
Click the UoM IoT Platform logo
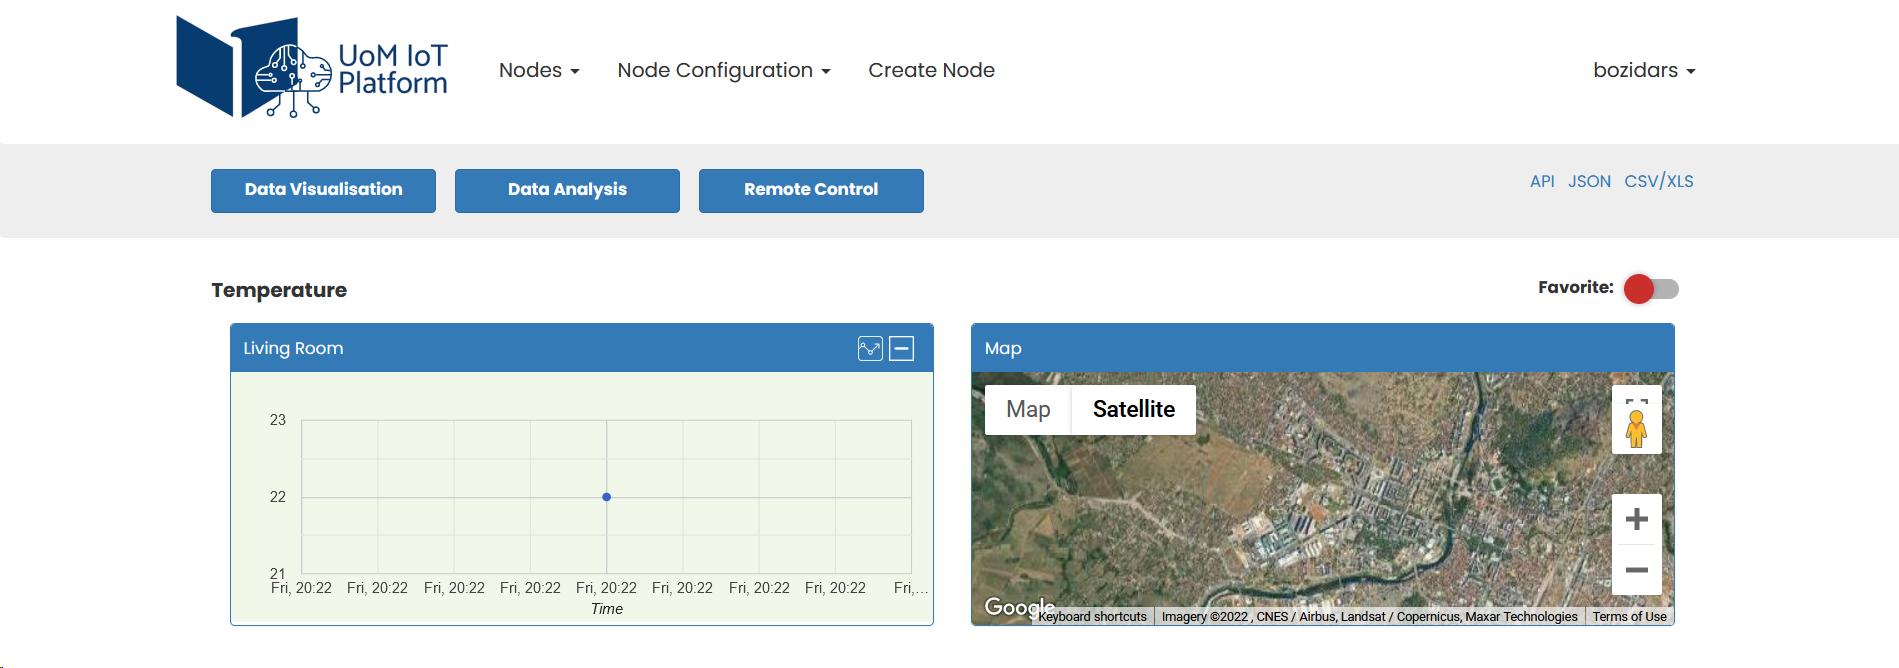312,68
